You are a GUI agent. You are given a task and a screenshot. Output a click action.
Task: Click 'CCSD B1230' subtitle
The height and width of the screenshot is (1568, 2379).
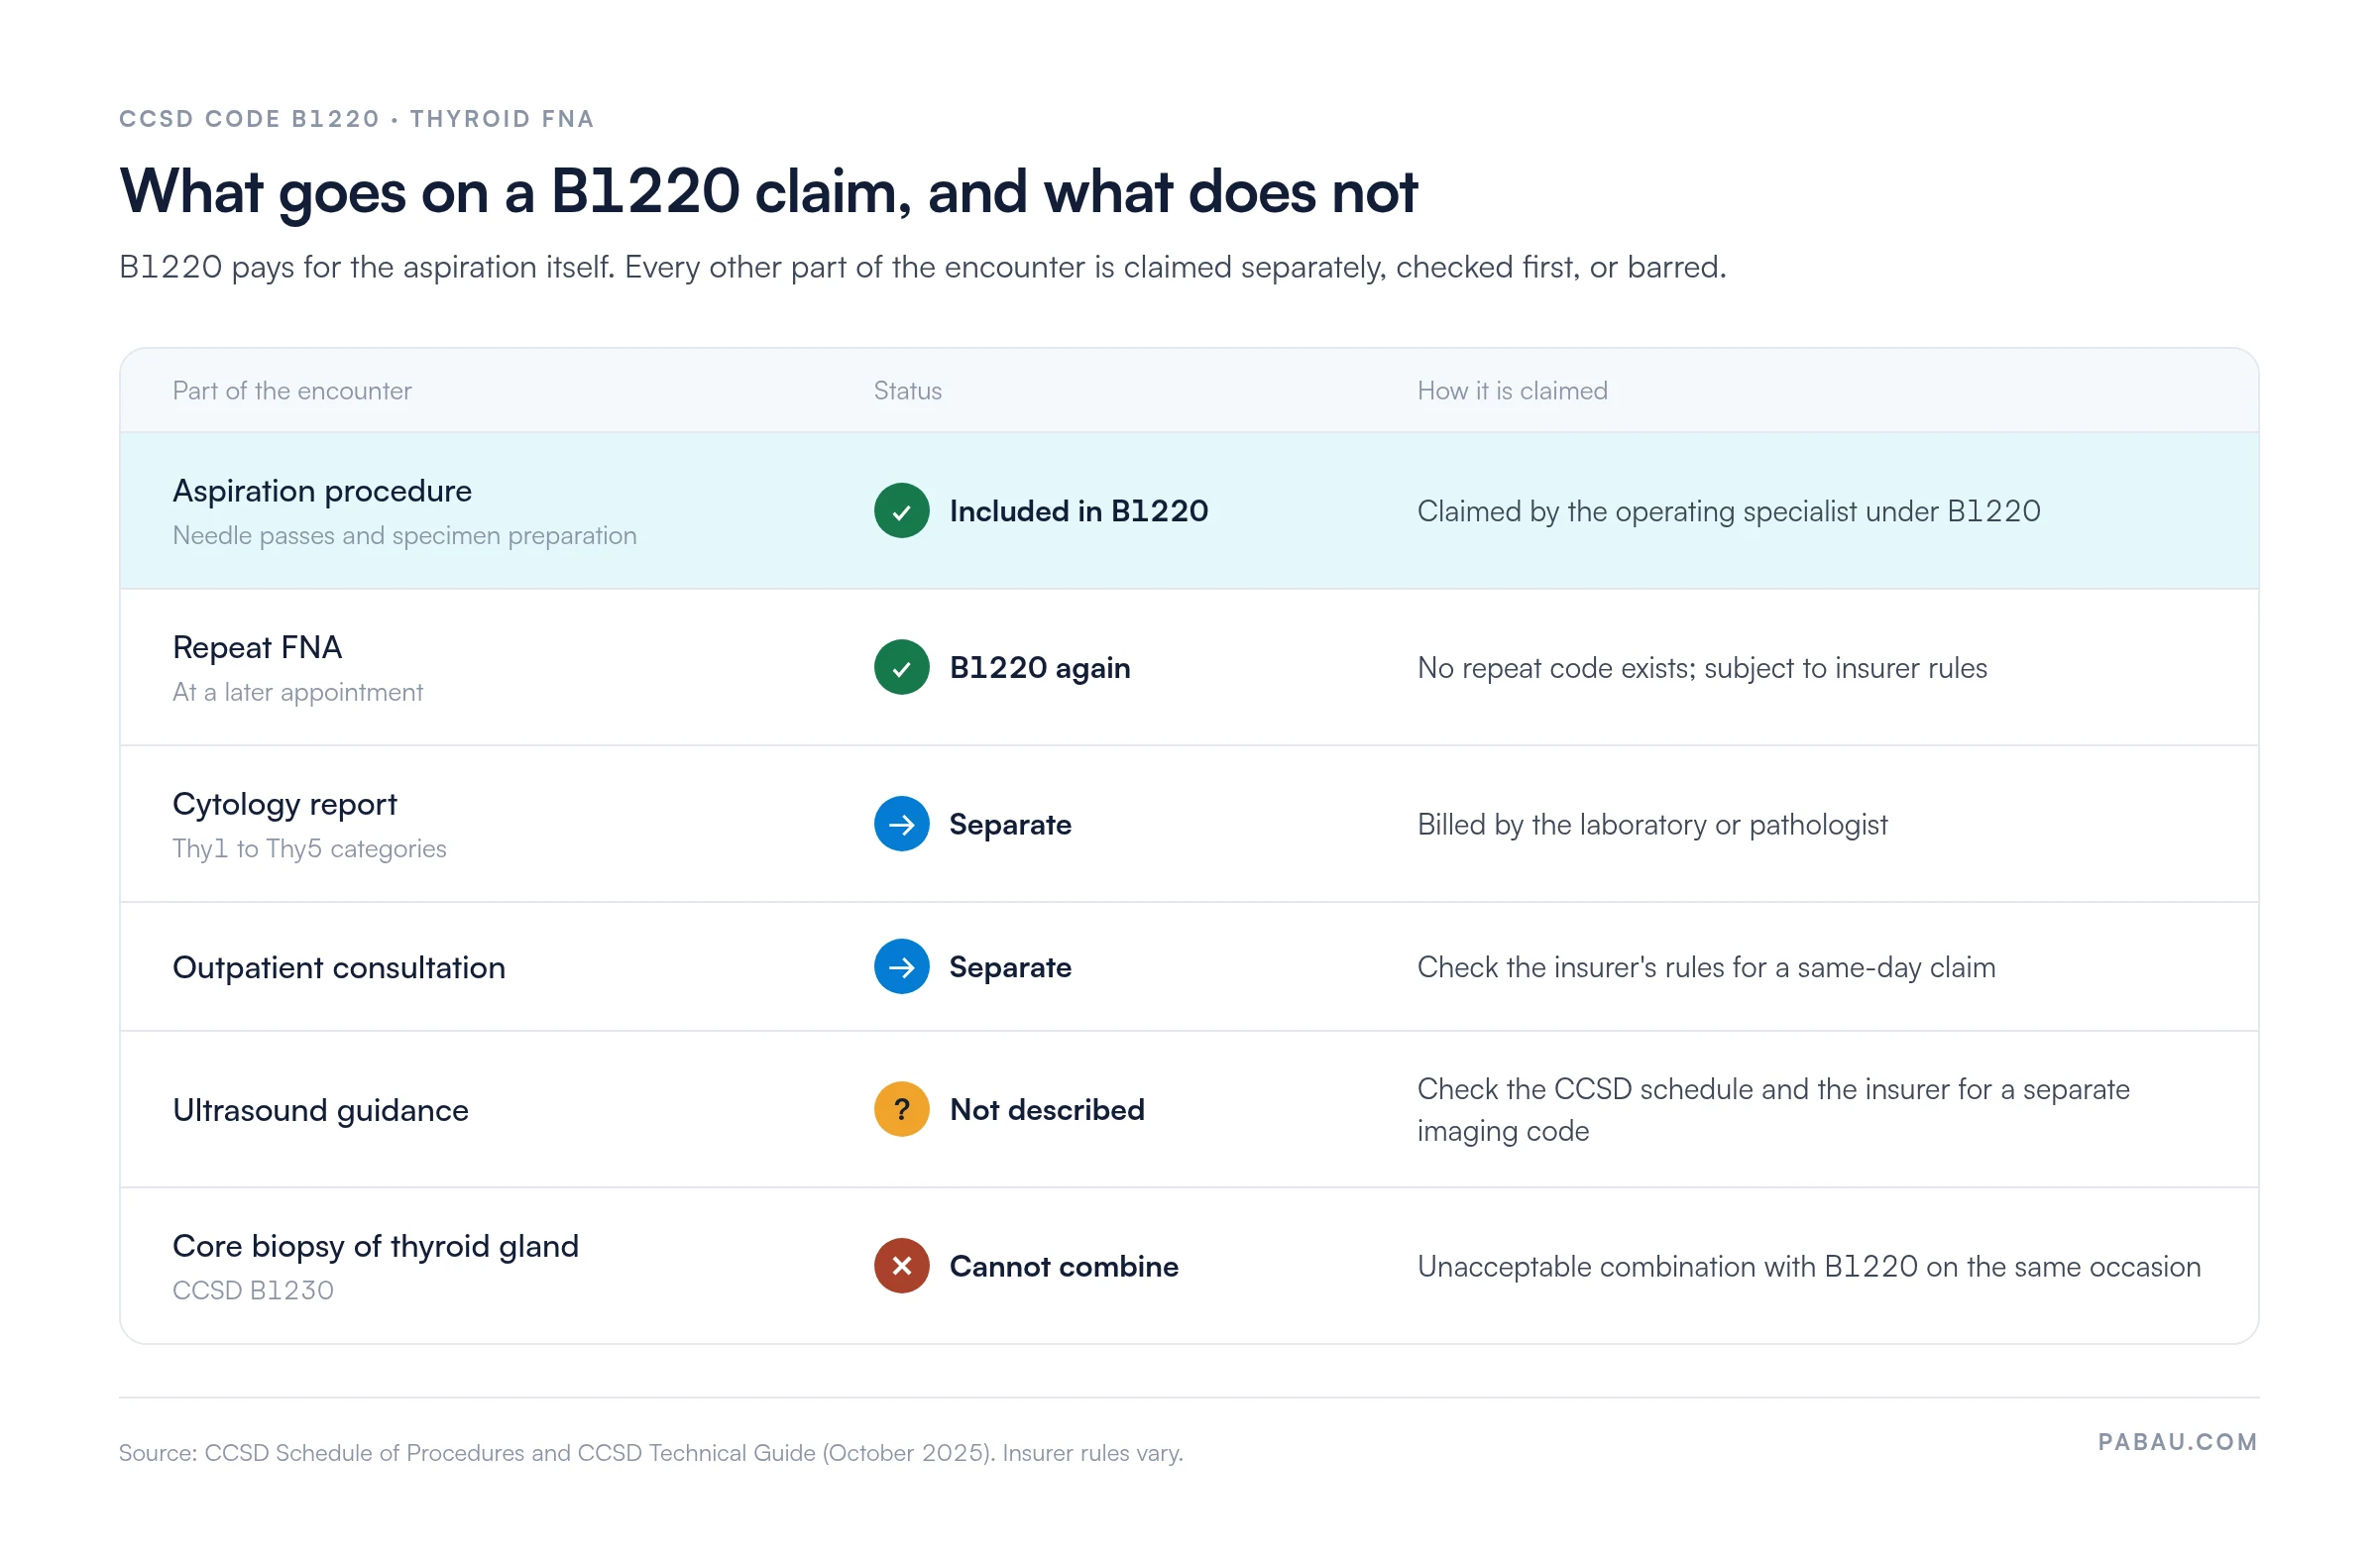[x=252, y=1290]
